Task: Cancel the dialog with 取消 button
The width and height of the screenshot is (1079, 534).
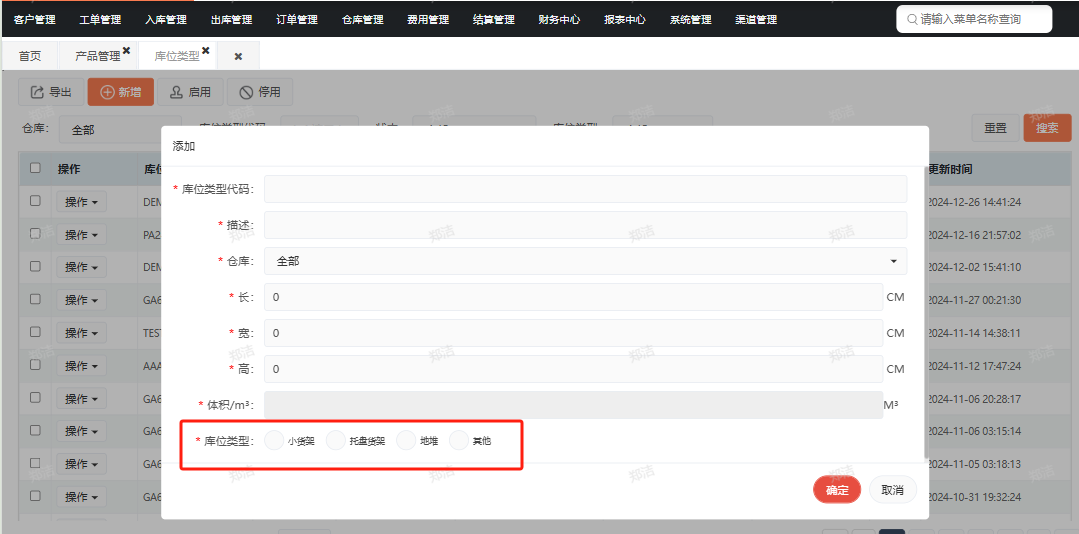Action: point(893,490)
